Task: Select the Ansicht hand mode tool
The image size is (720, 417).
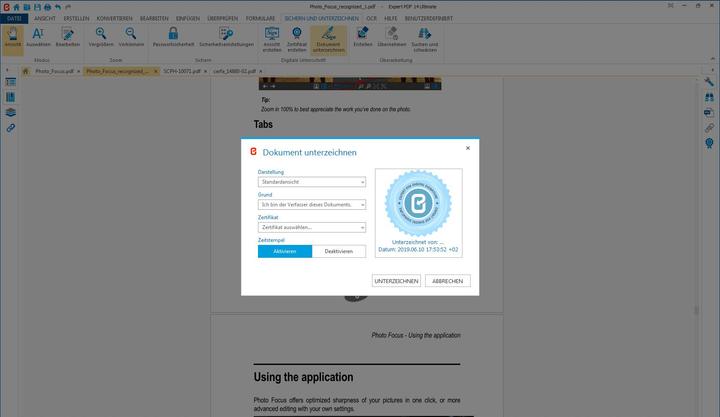Action: 13,38
